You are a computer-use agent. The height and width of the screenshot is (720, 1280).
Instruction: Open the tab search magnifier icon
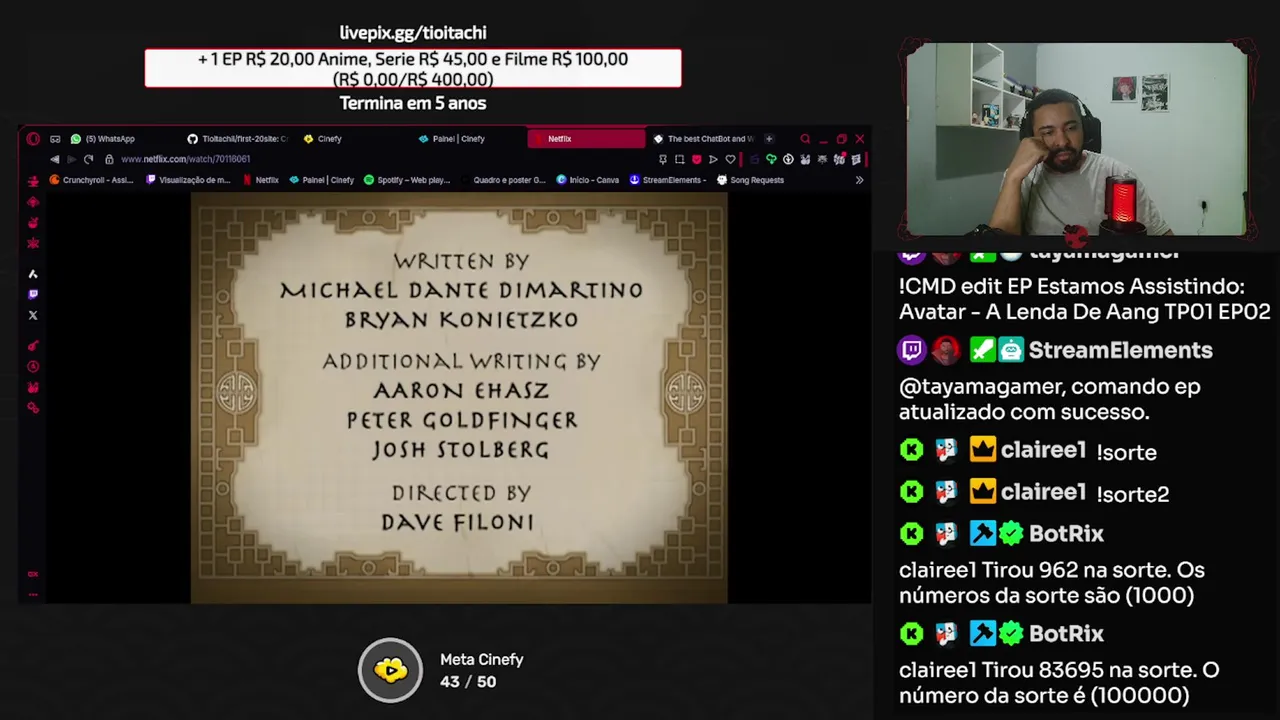click(x=805, y=139)
